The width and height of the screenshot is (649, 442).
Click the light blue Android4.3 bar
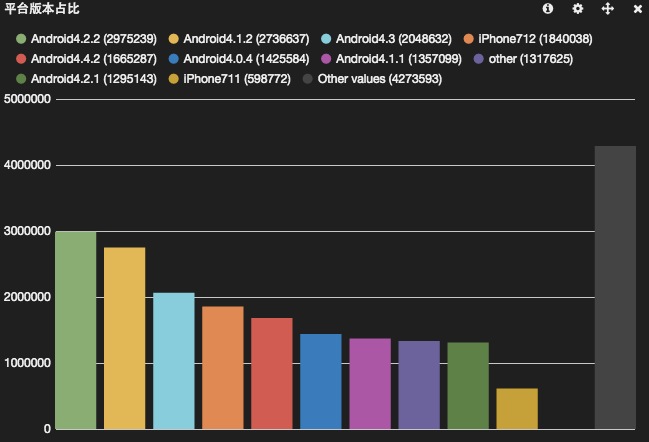pos(174,361)
